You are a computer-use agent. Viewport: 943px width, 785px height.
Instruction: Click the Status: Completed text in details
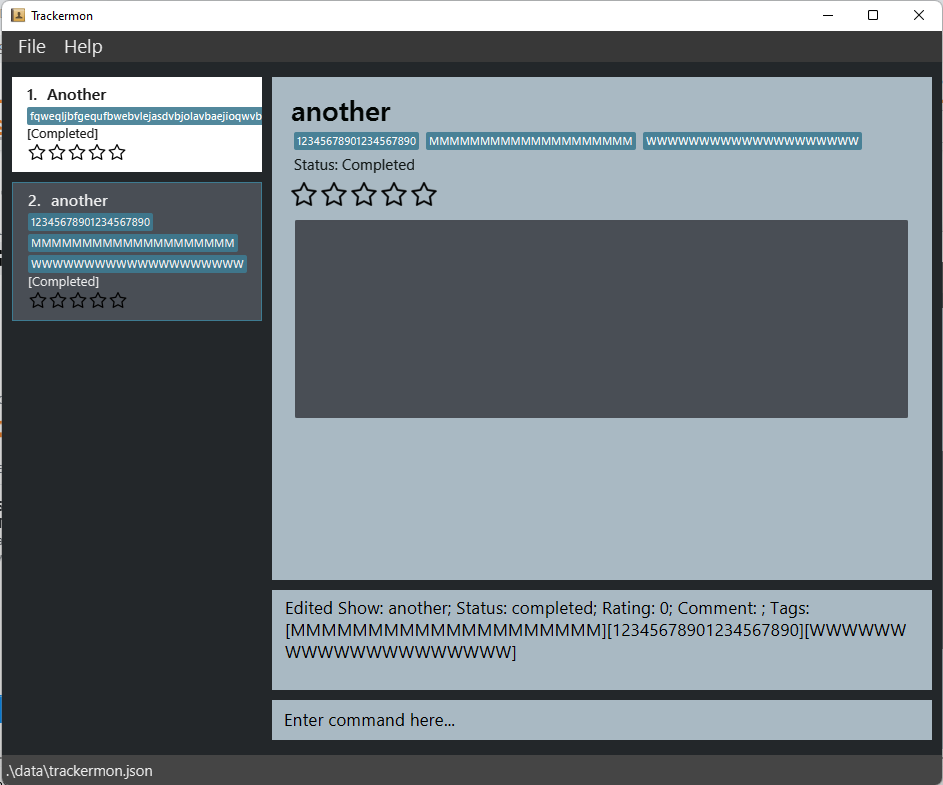click(x=354, y=165)
